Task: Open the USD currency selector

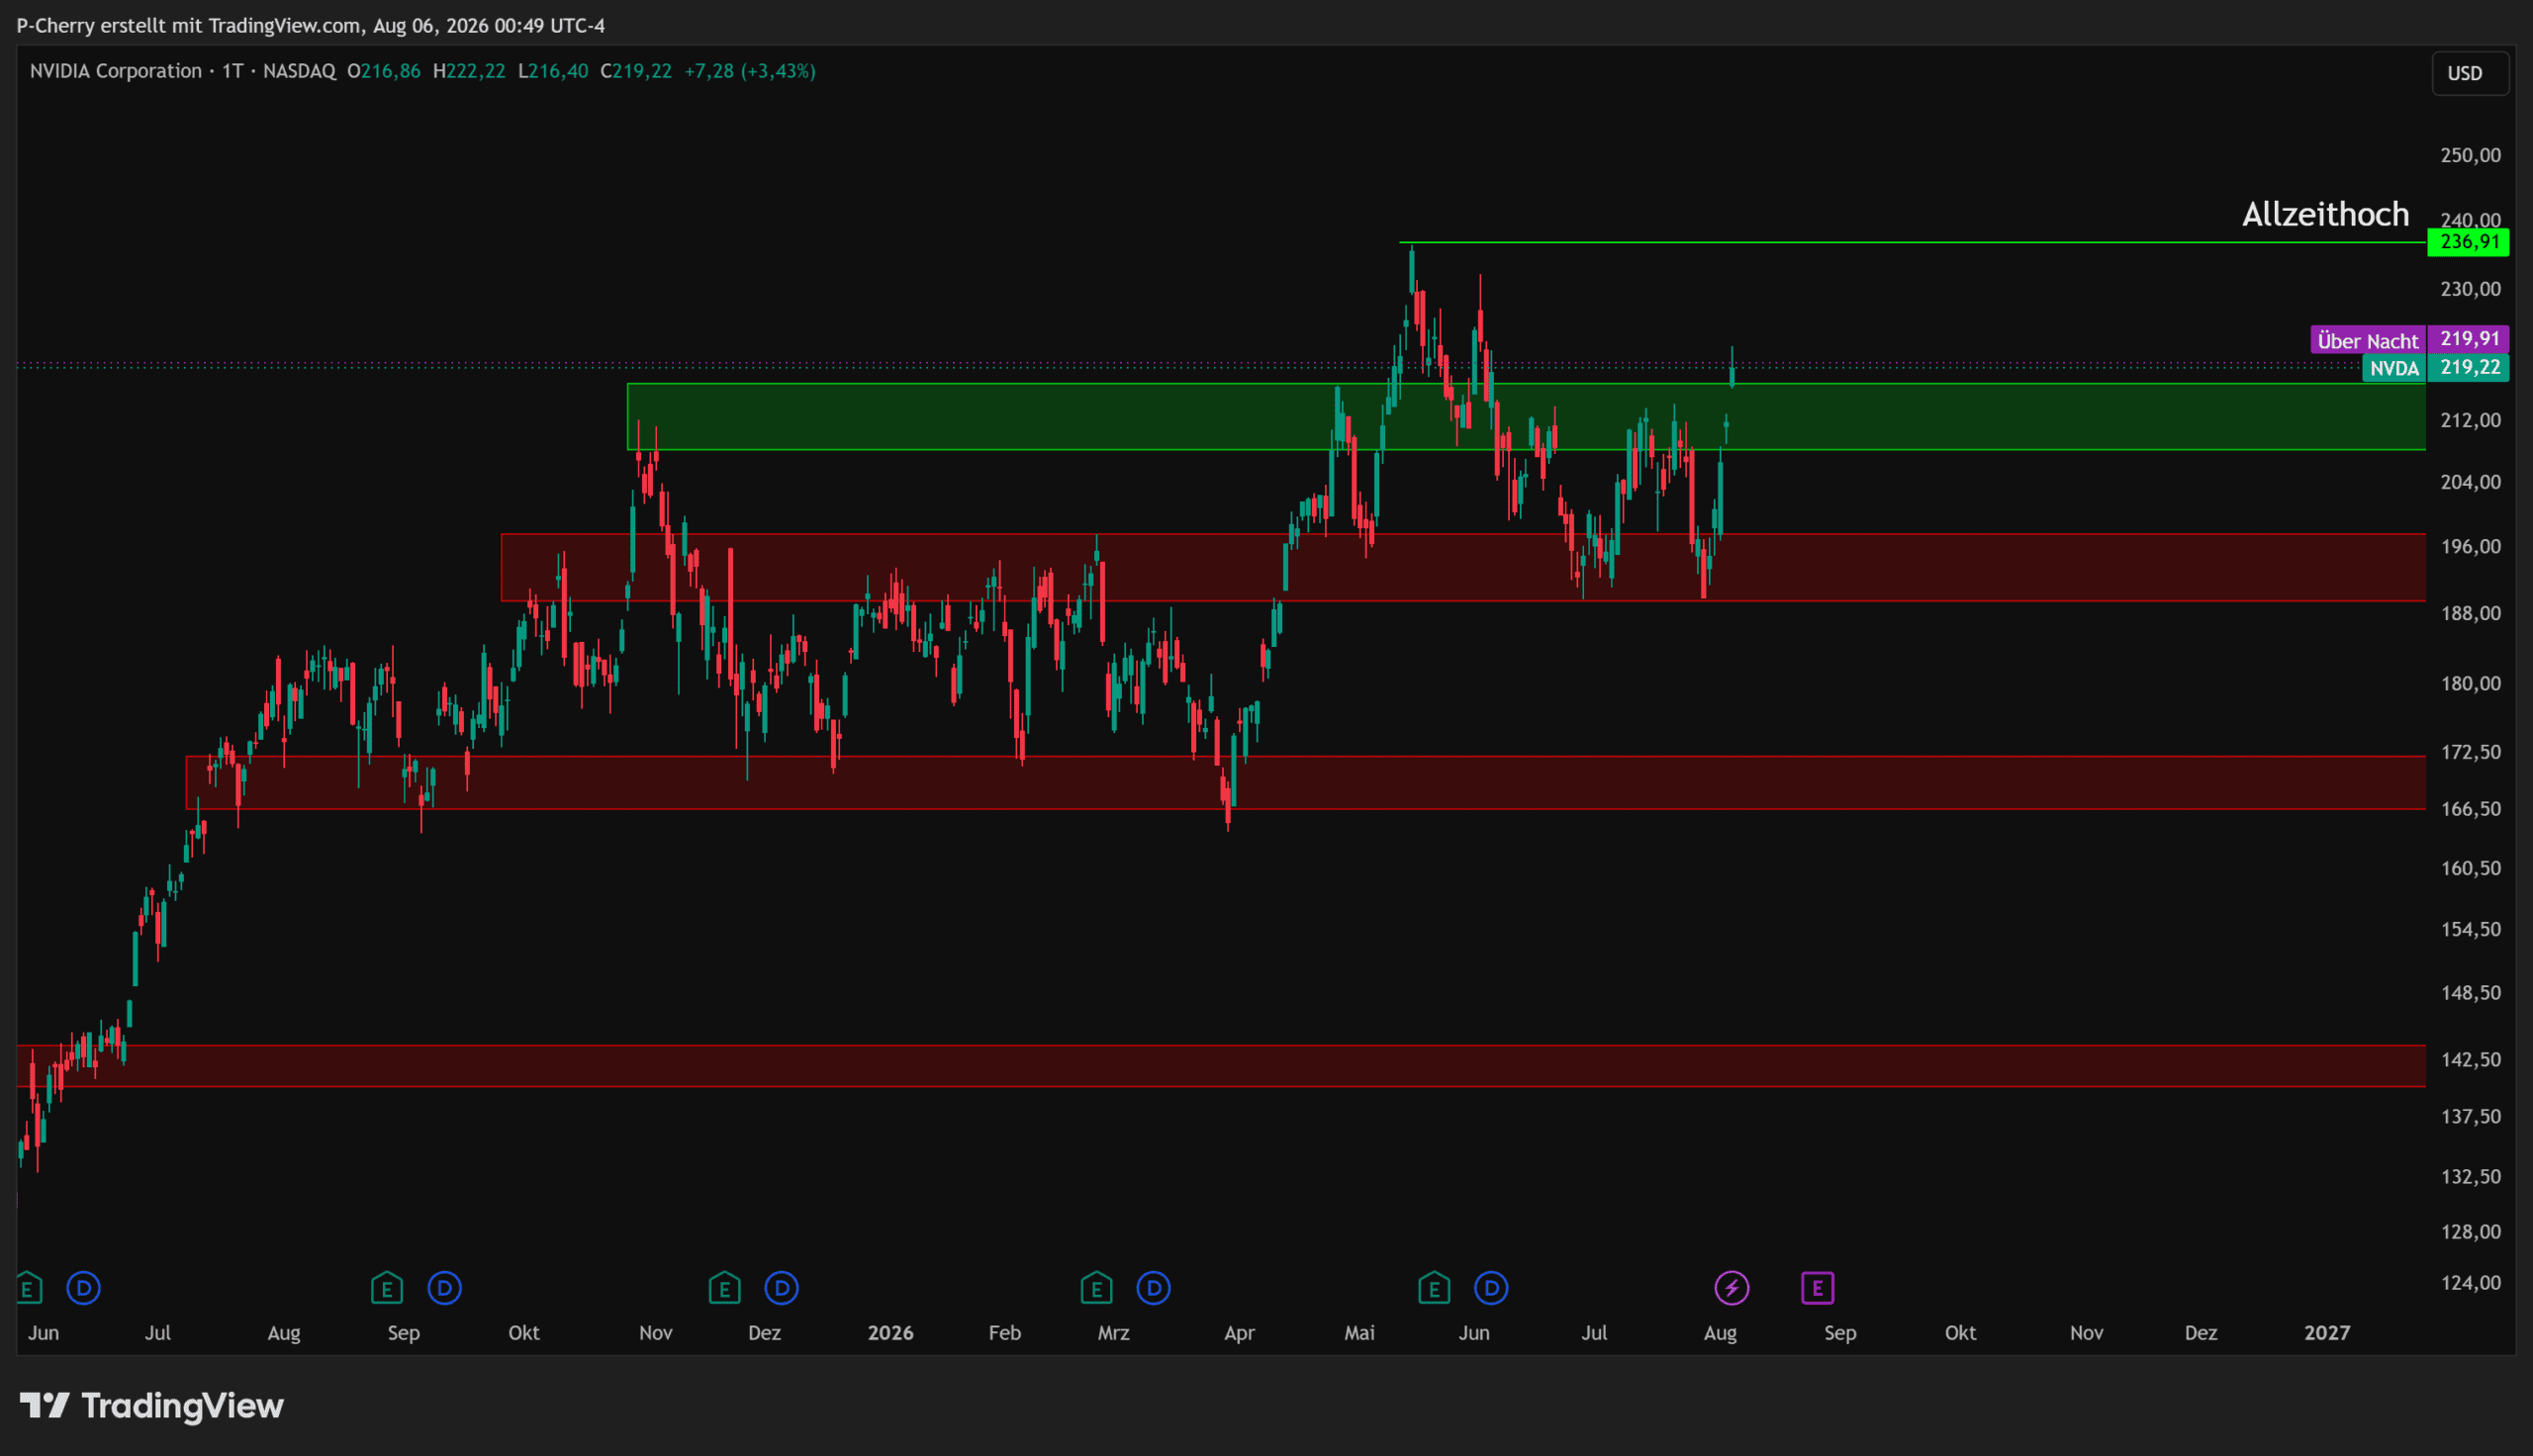Action: click(x=2470, y=74)
